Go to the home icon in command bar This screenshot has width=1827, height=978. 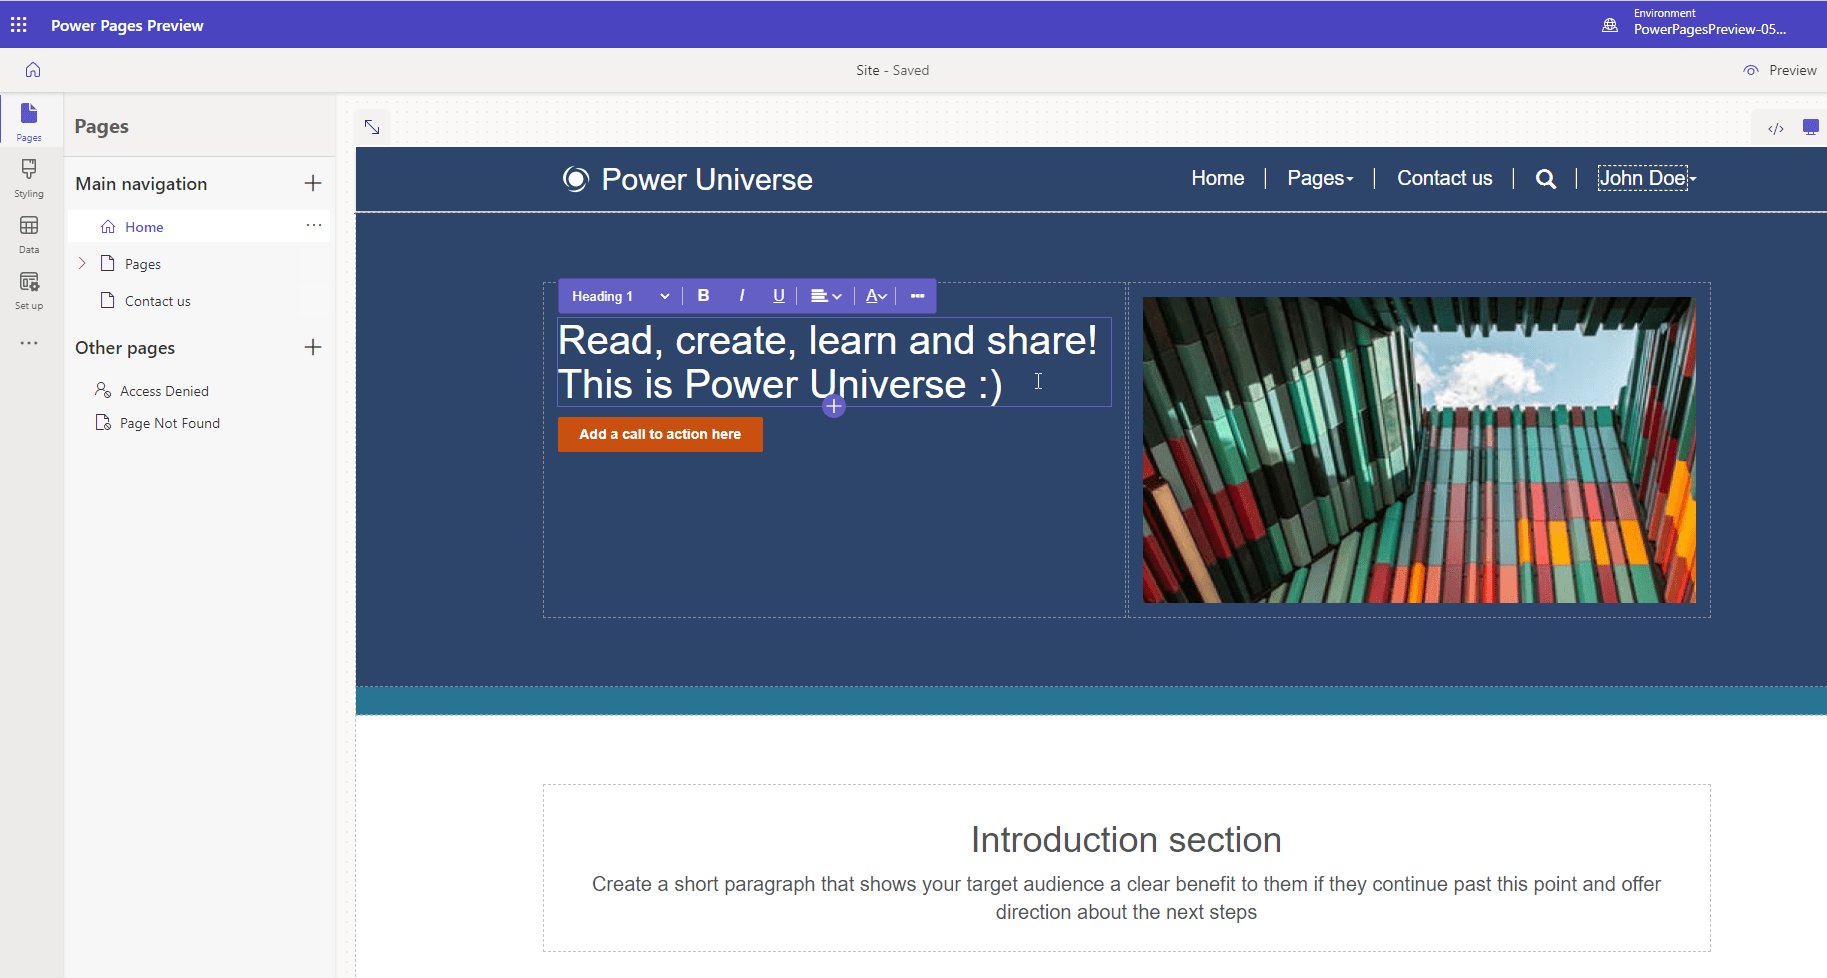tap(33, 70)
